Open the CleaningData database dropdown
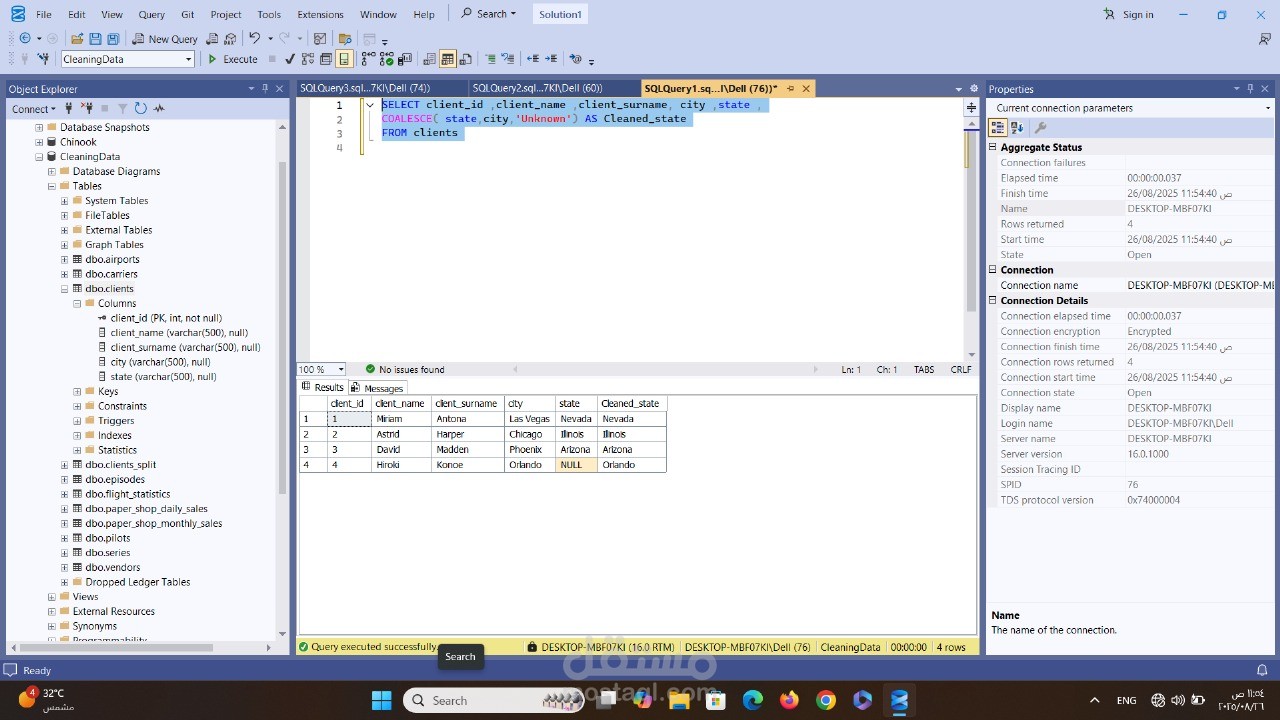The height and width of the screenshot is (720, 1280). [190, 58]
